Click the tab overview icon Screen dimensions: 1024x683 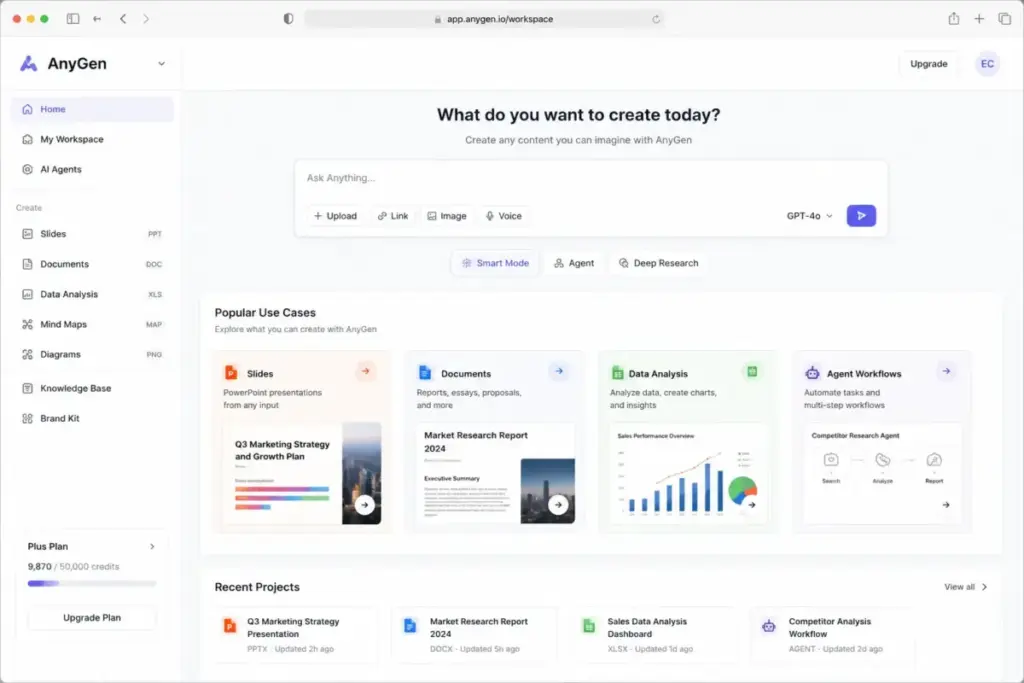[x=1004, y=19]
